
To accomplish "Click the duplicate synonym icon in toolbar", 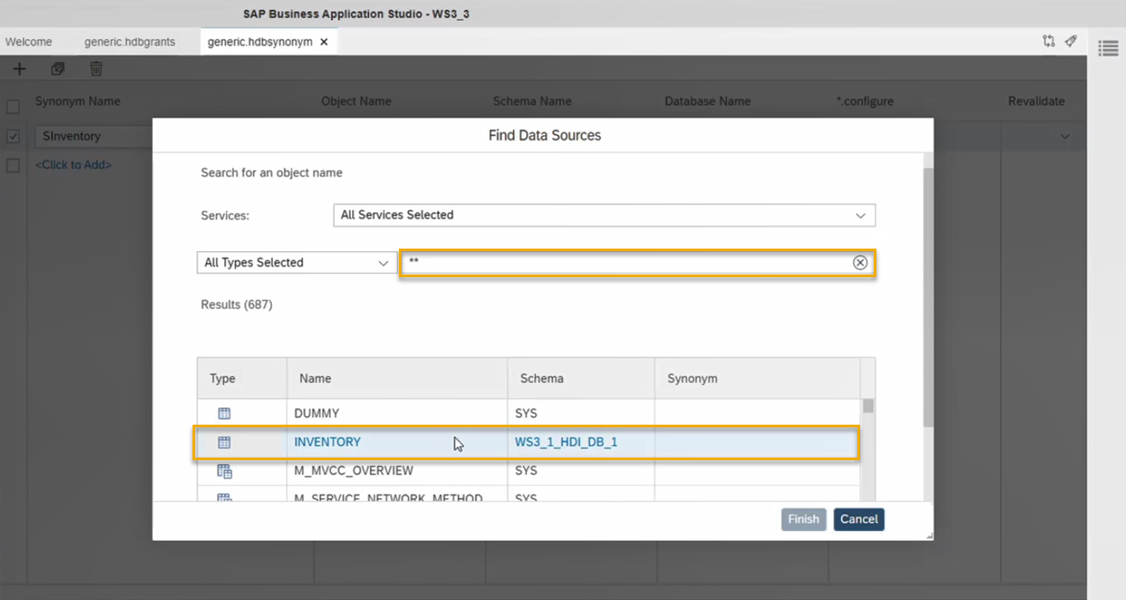I will 57,69.
